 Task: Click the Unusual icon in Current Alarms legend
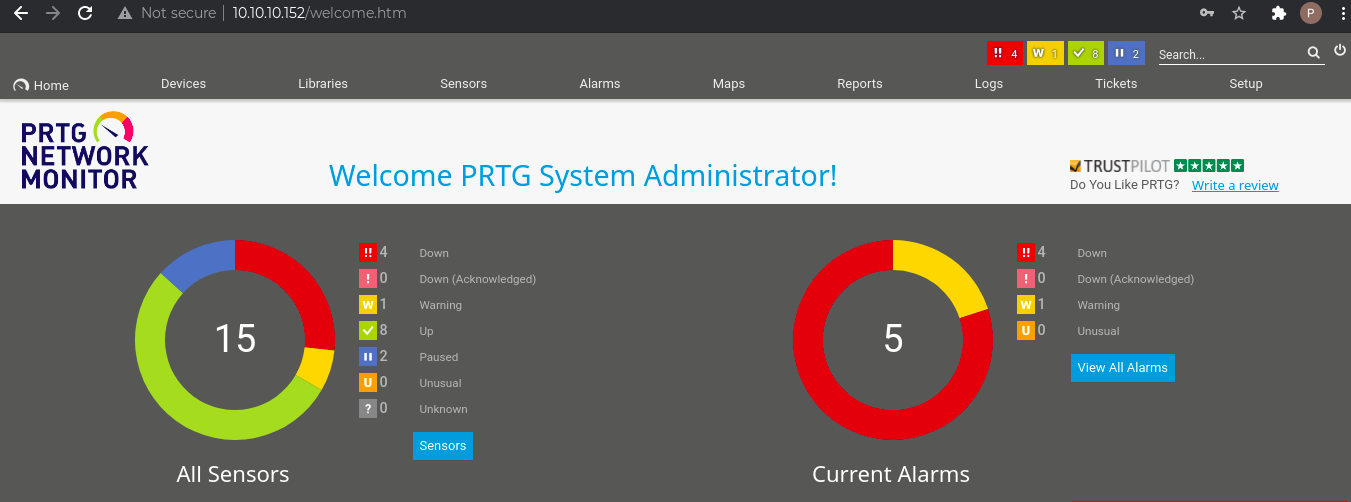tap(1025, 331)
